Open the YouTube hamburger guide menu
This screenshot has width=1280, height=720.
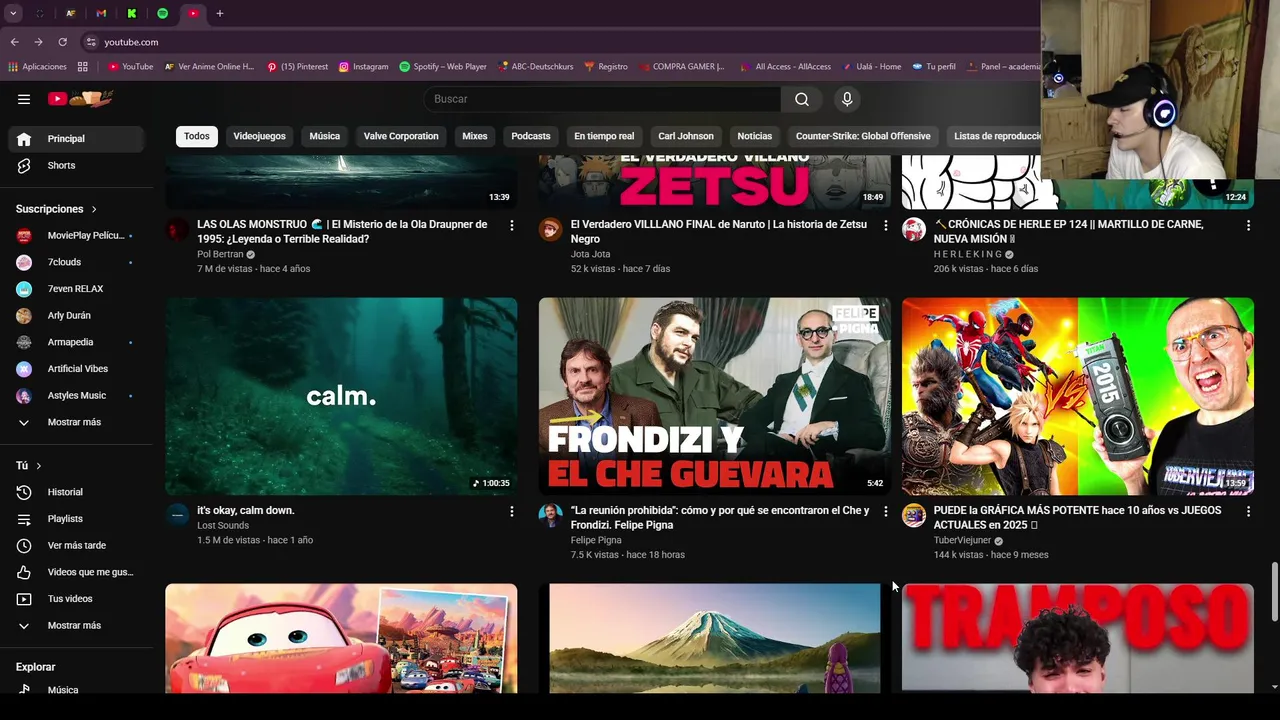click(24, 99)
